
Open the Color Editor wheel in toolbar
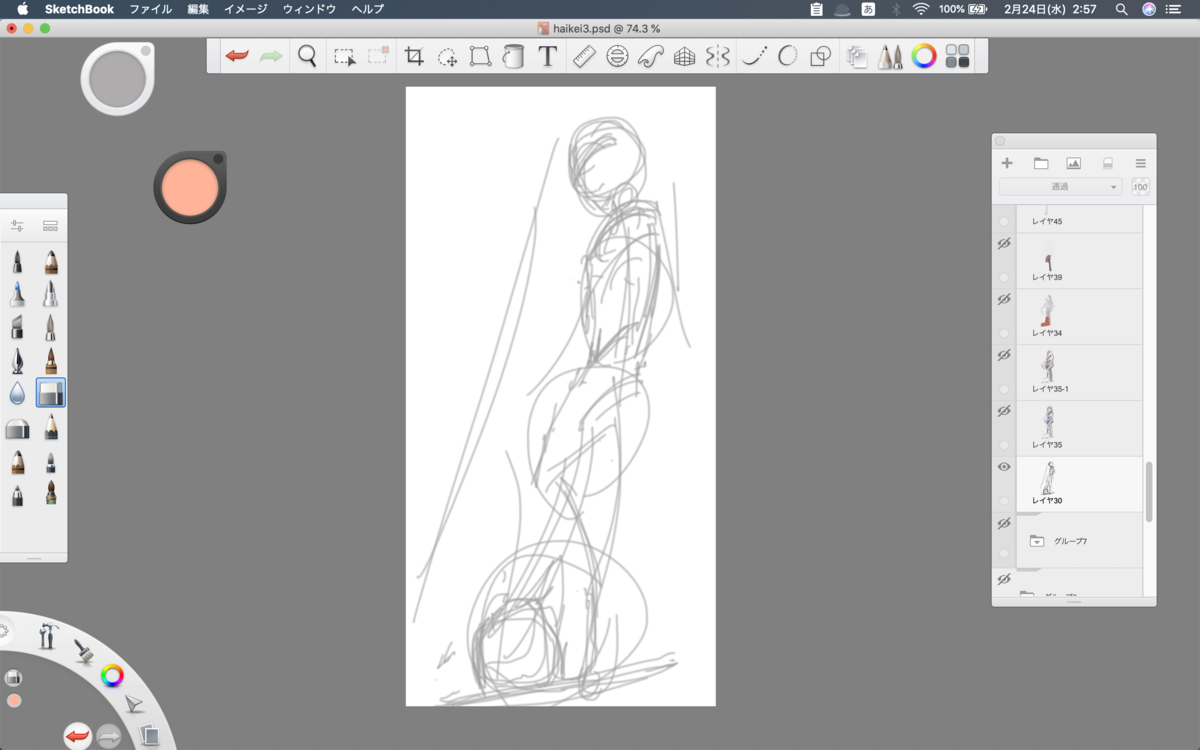(x=924, y=57)
